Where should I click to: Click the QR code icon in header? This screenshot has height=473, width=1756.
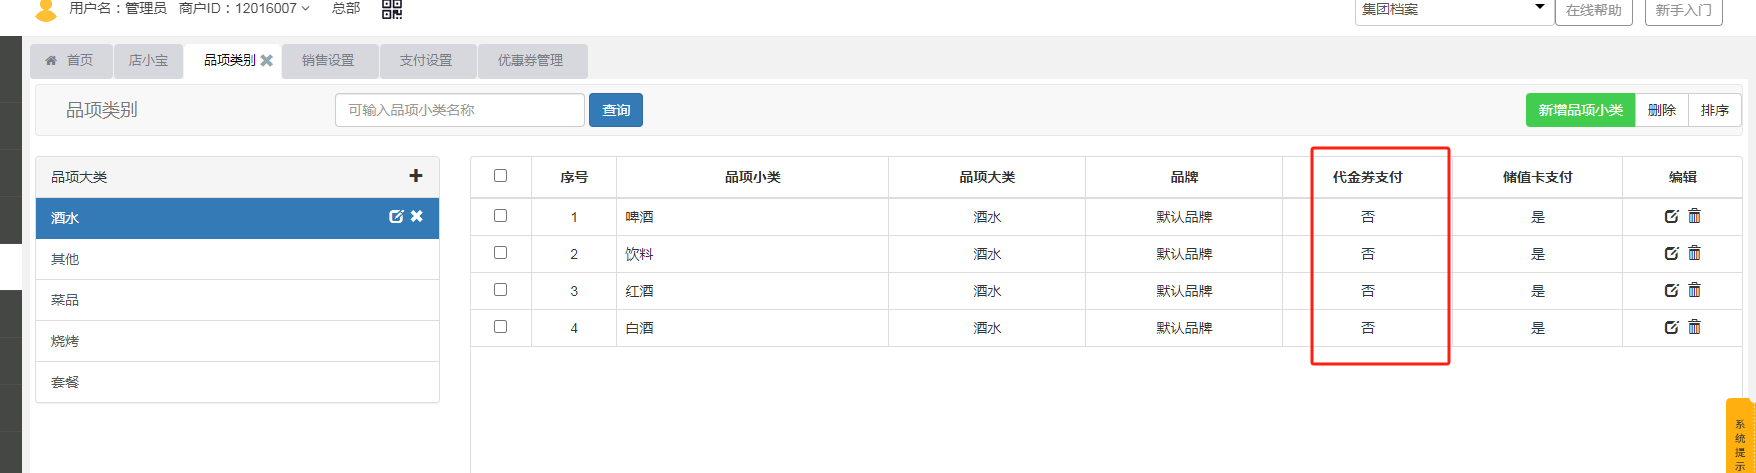392,9
